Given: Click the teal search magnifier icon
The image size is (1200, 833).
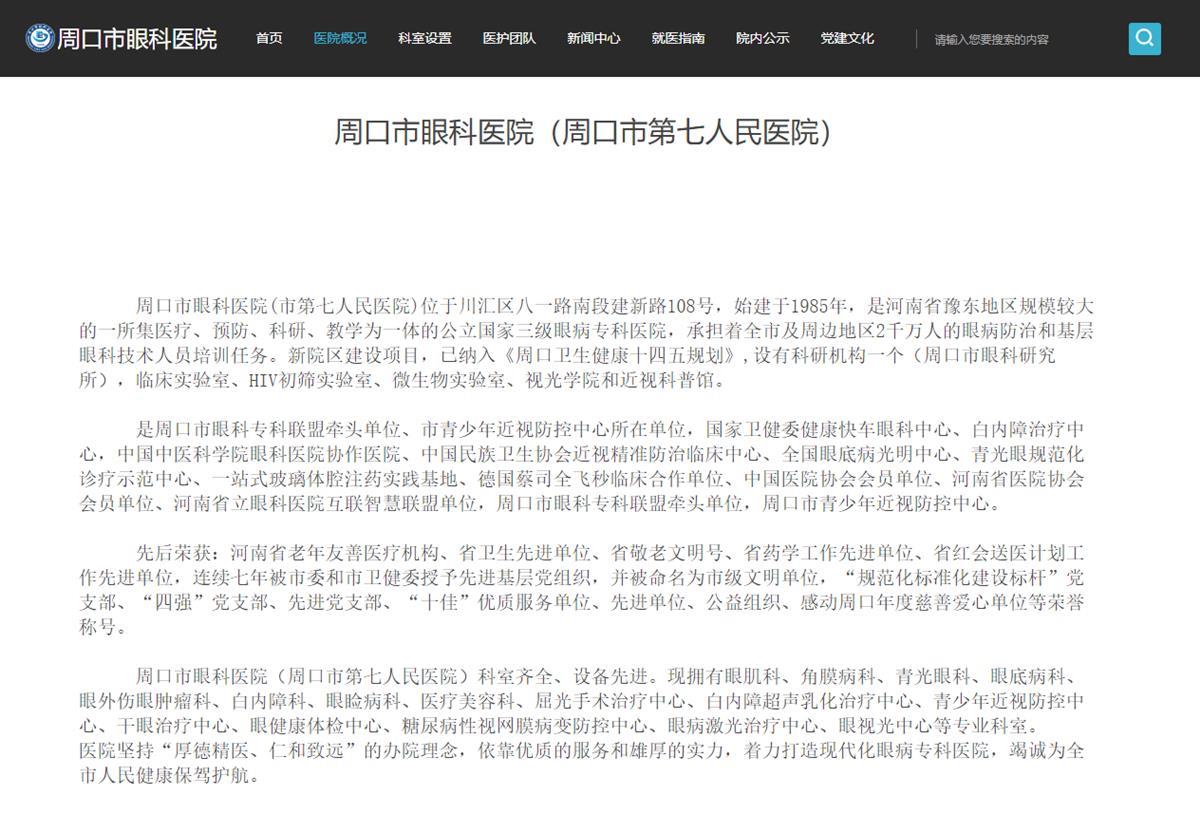Looking at the screenshot, I should coord(1144,38).
